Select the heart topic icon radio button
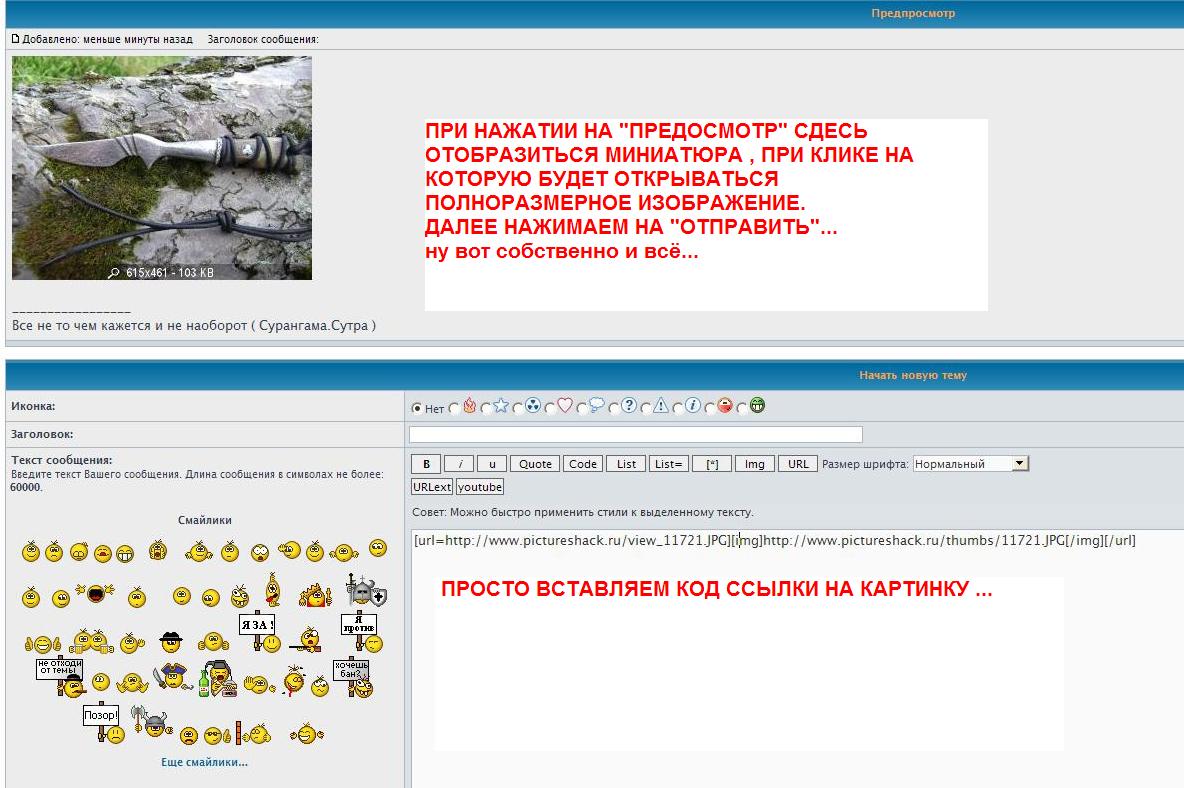1184x788 pixels. click(550, 408)
